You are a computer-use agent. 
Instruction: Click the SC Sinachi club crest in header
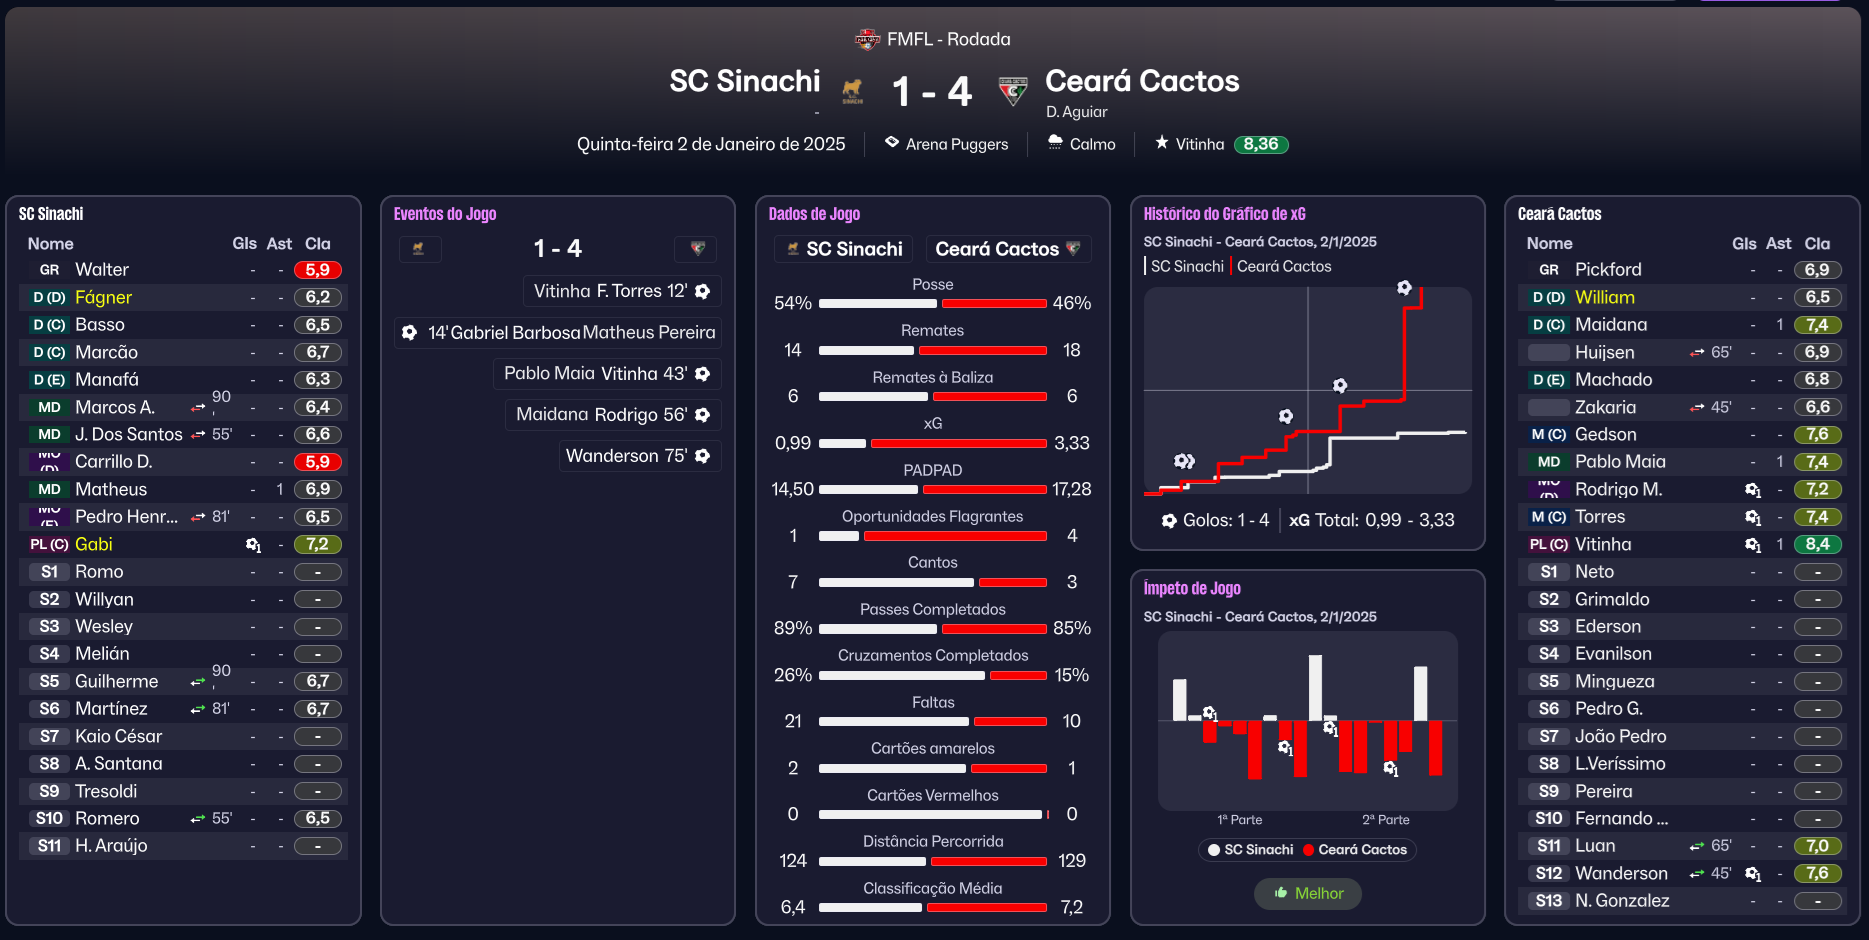coord(852,91)
